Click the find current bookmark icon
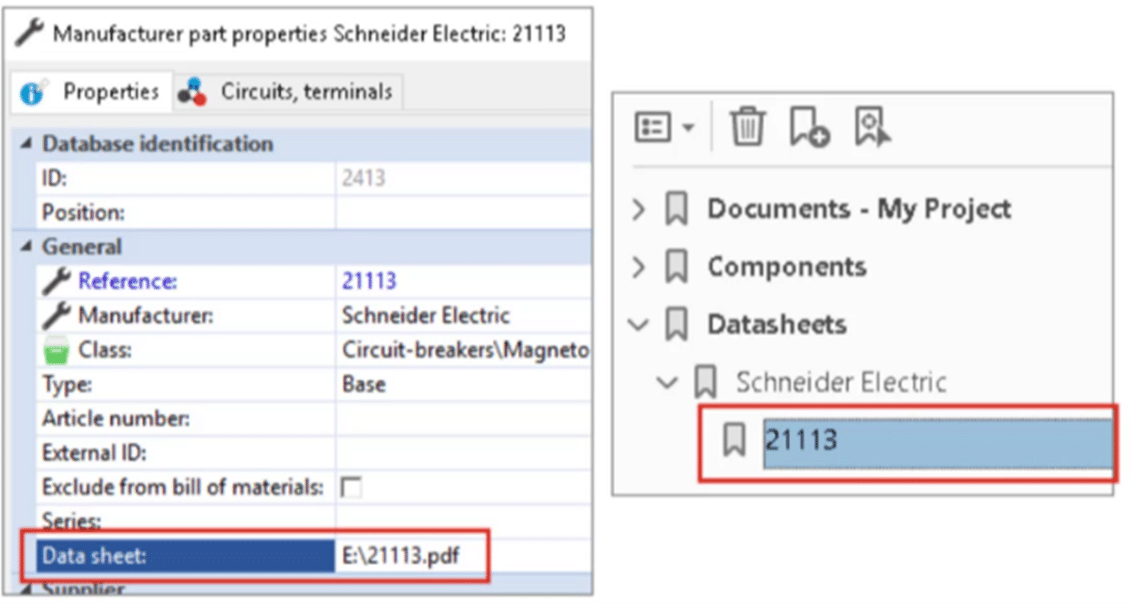 click(871, 128)
